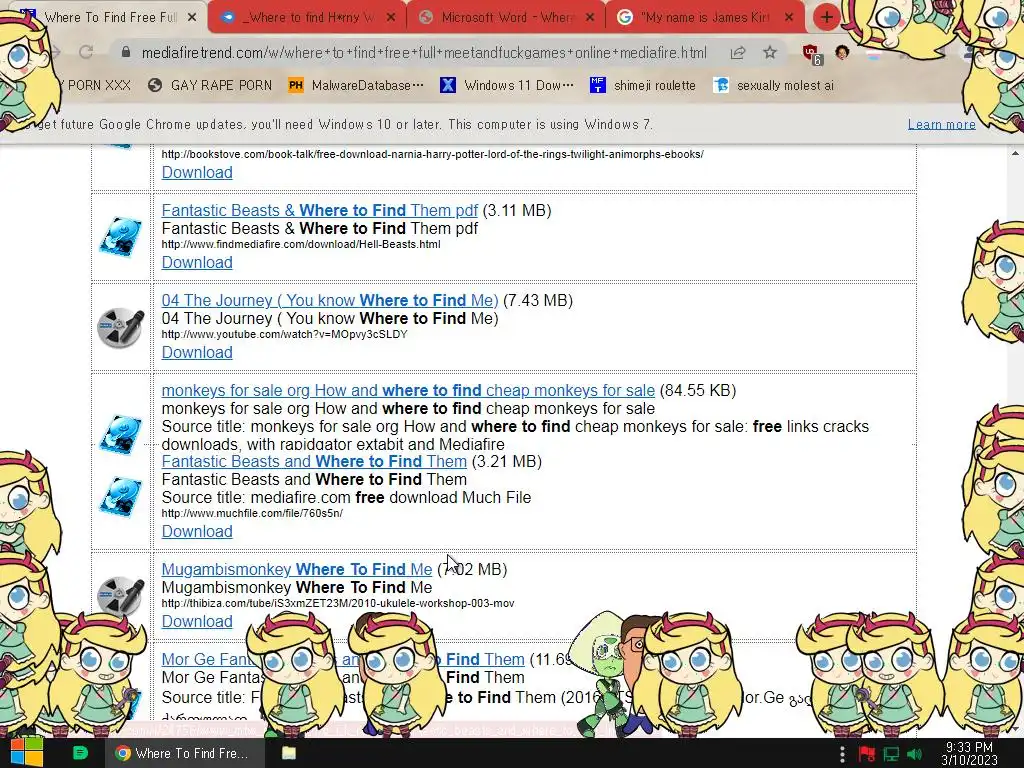Click the page scrollbar up arrow
The image size is (1024, 768).
1015,153
